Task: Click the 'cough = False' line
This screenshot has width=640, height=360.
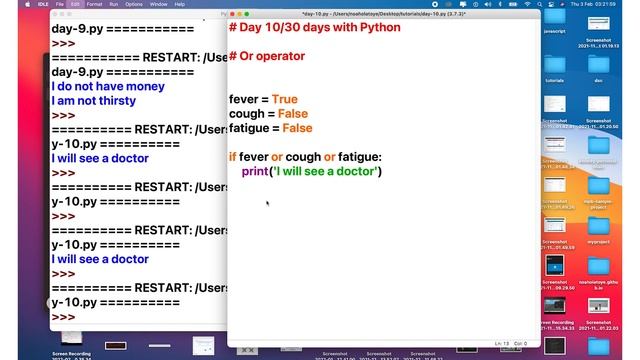Action: (x=269, y=113)
